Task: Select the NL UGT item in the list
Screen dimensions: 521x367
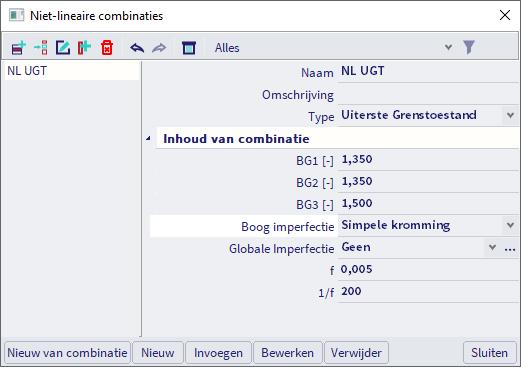Action: (72, 71)
